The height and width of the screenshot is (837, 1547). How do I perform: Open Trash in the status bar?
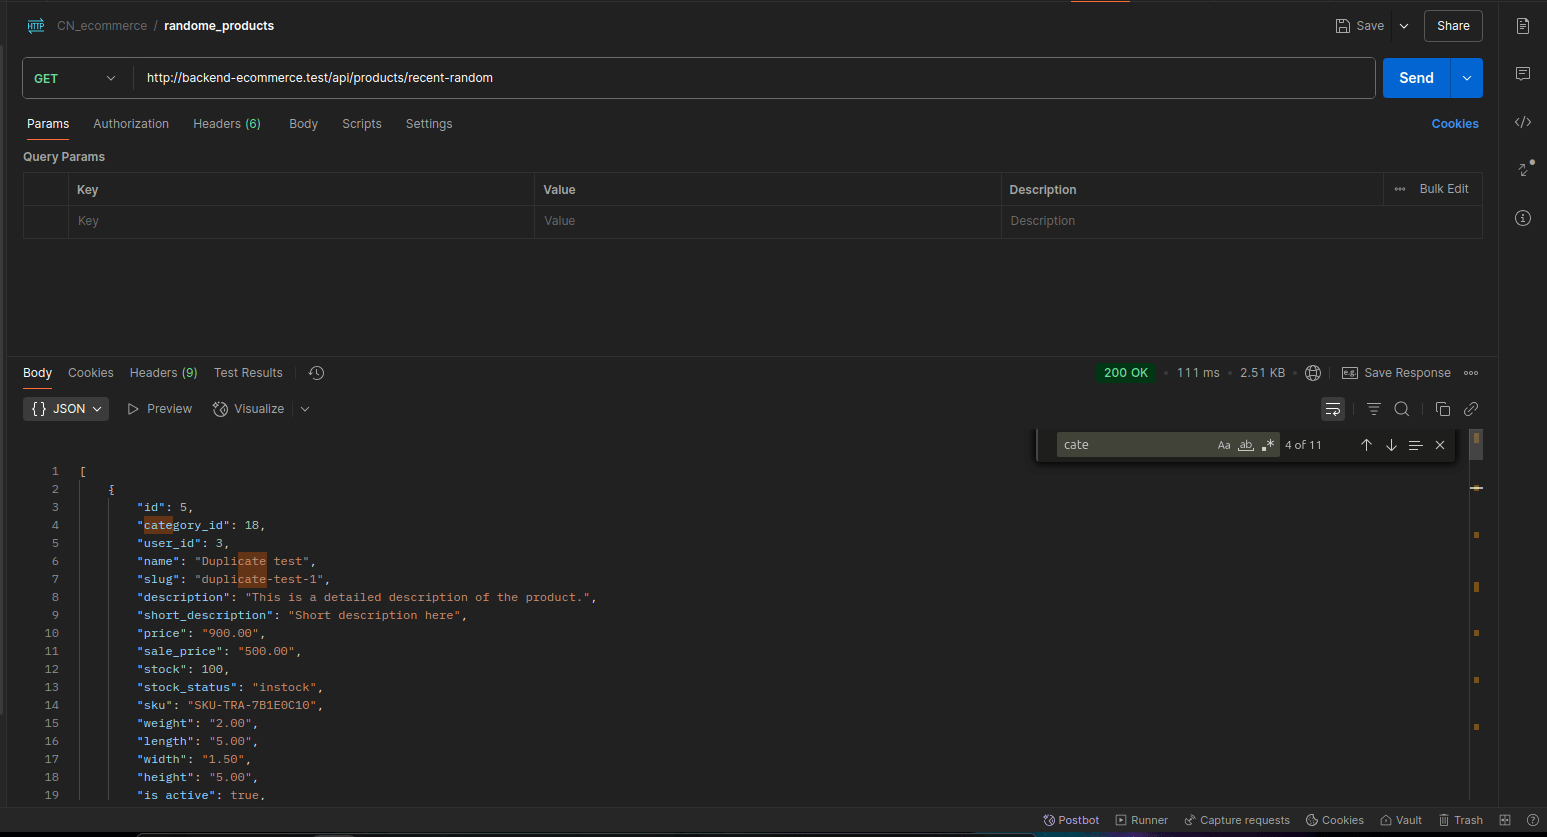(1461, 820)
